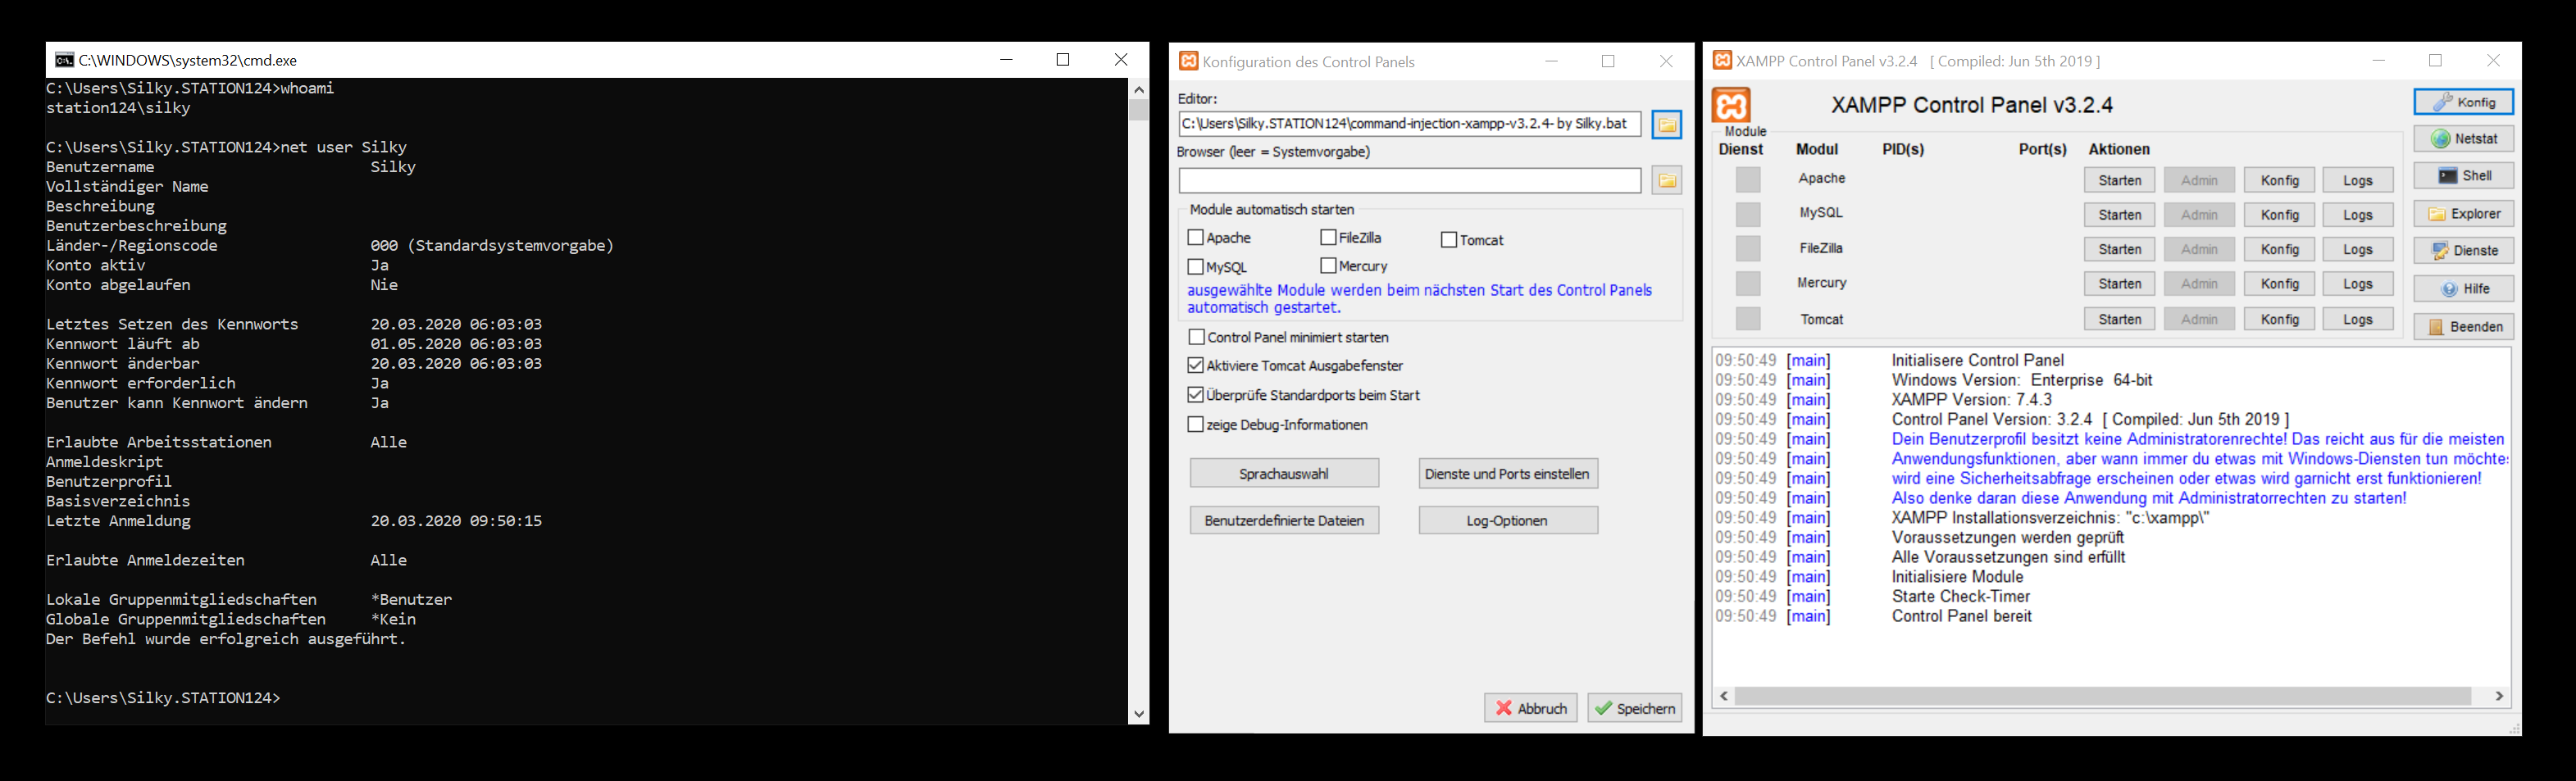Screen dimensions: 2576x781
Task: Toggle Mercury service install box
Action: 1748,284
